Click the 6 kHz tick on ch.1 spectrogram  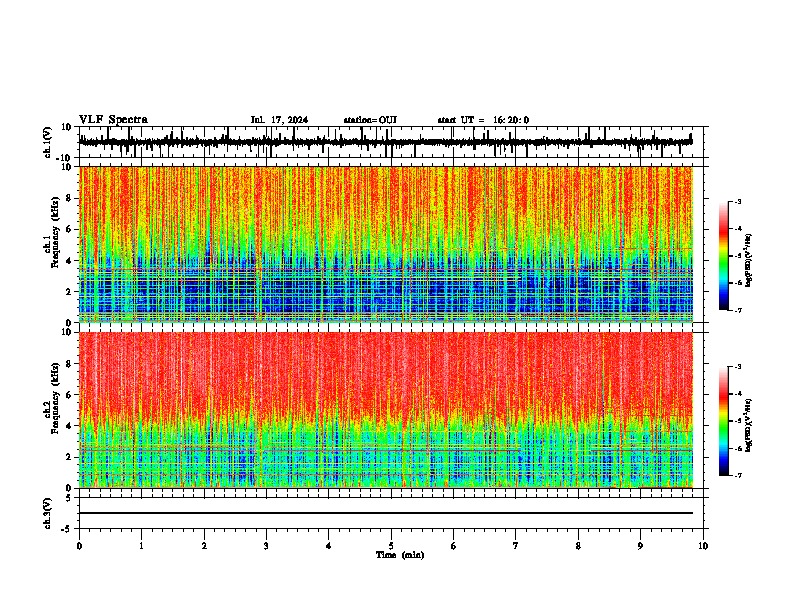(x=70, y=230)
